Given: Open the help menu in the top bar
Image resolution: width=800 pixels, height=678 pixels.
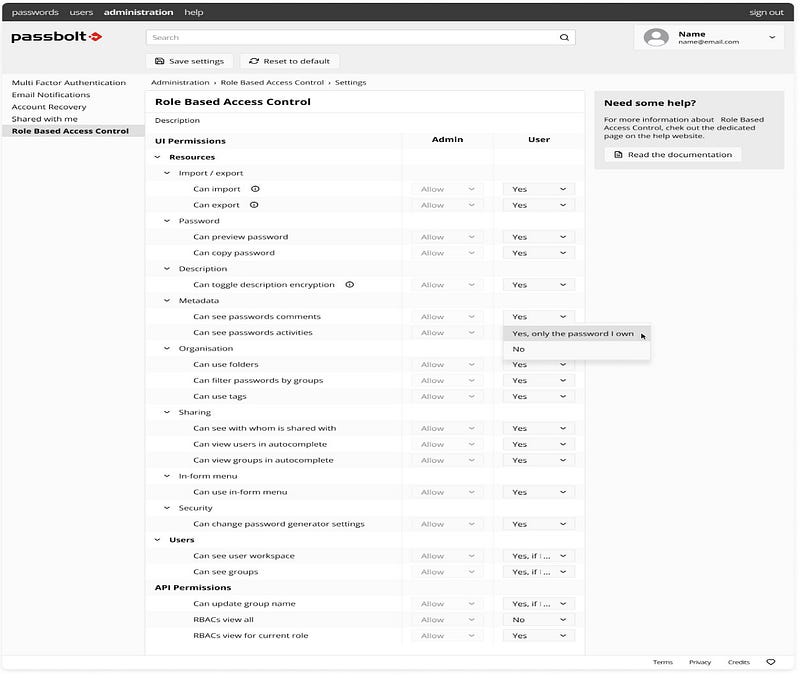Looking at the screenshot, I should (193, 12).
